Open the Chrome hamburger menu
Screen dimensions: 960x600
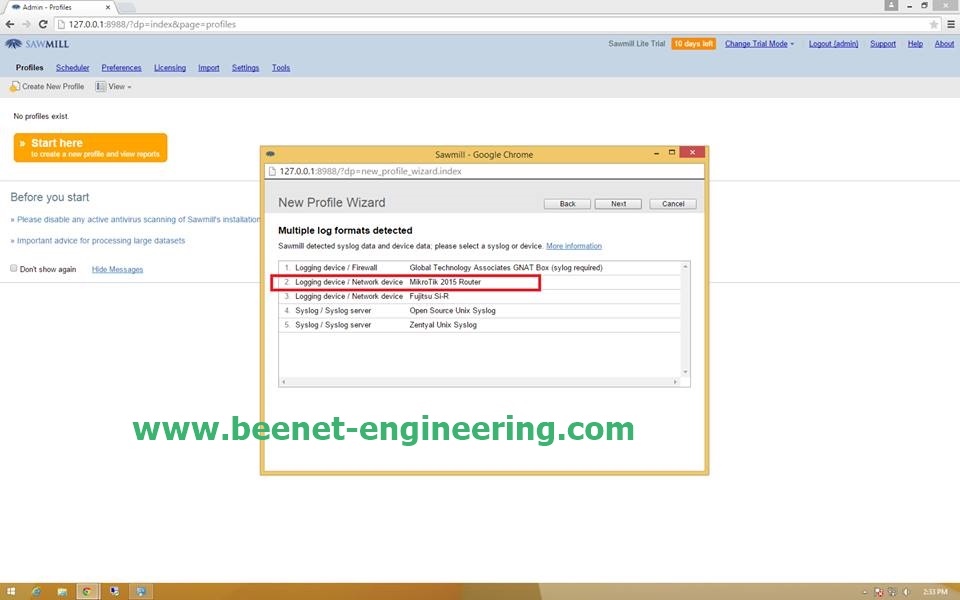(950, 24)
